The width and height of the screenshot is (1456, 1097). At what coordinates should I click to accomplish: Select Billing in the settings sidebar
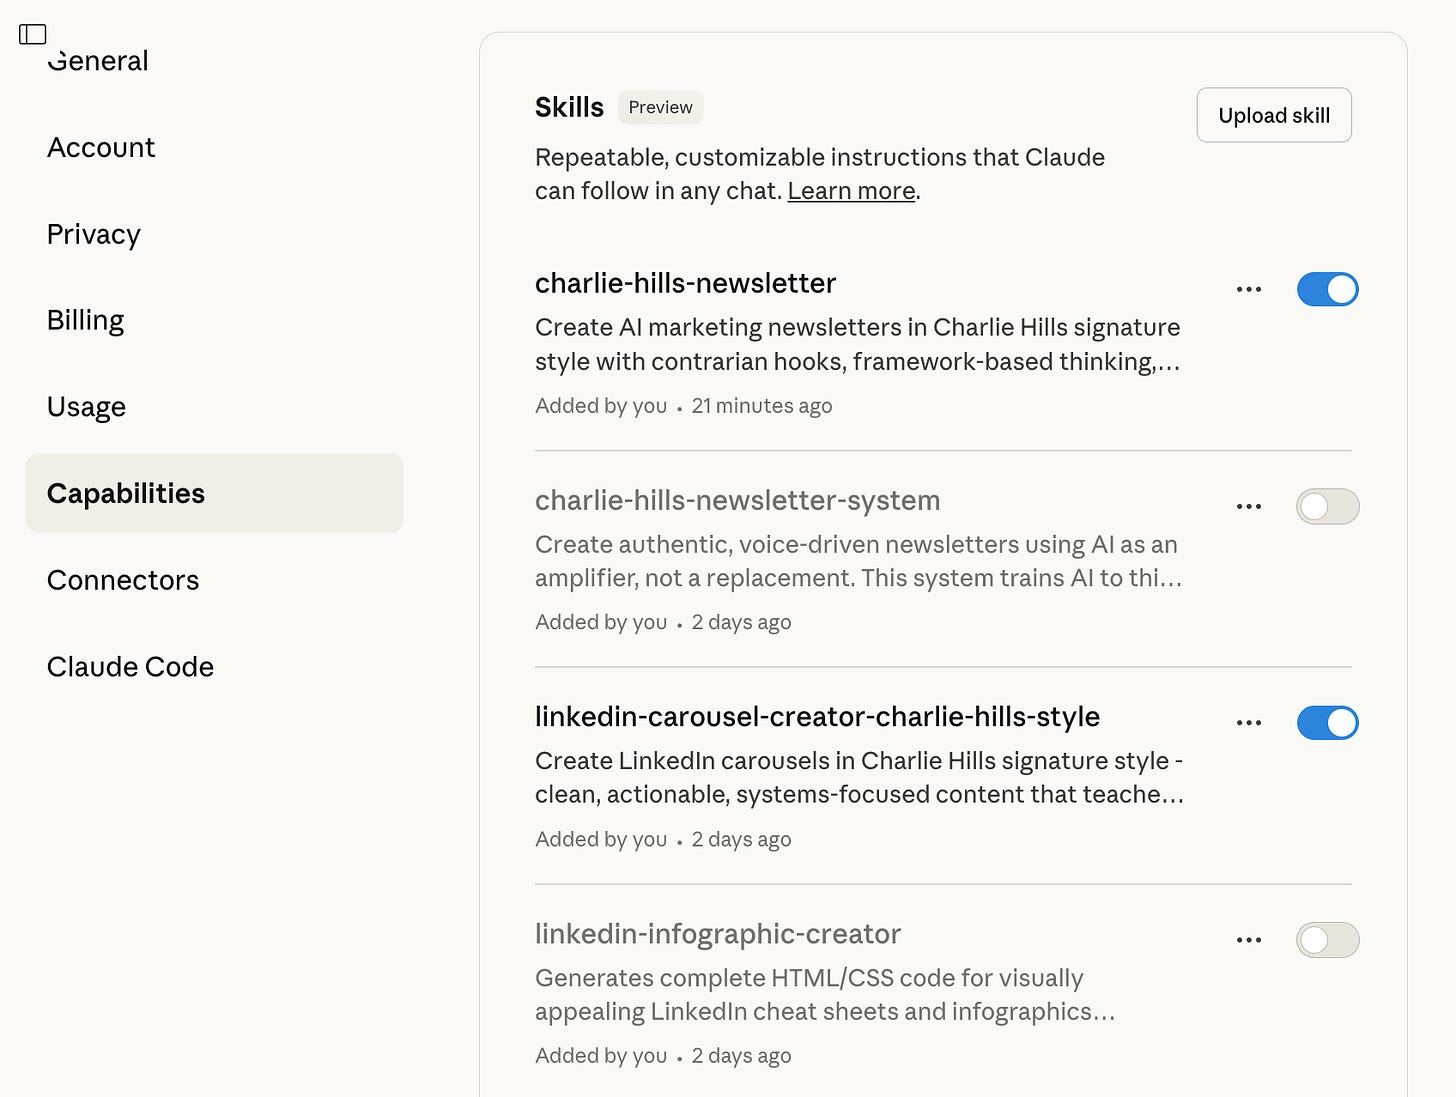click(86, 320)
